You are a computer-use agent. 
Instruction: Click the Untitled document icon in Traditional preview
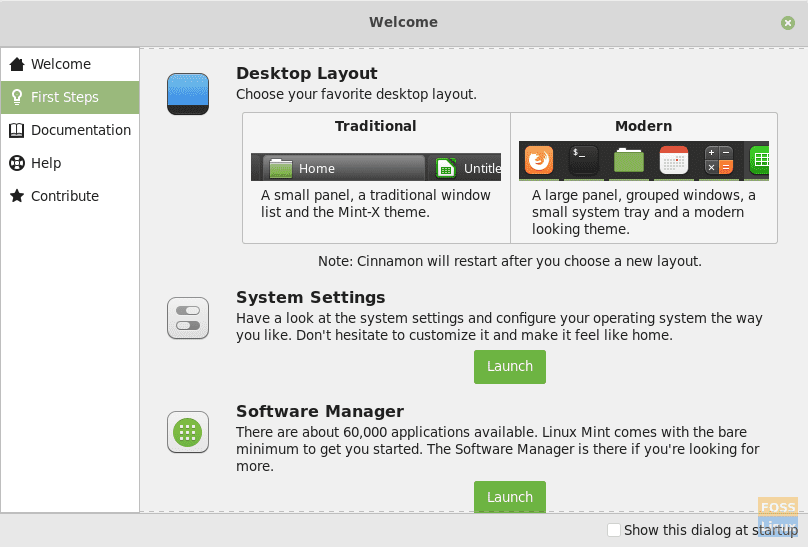point(446,168)
